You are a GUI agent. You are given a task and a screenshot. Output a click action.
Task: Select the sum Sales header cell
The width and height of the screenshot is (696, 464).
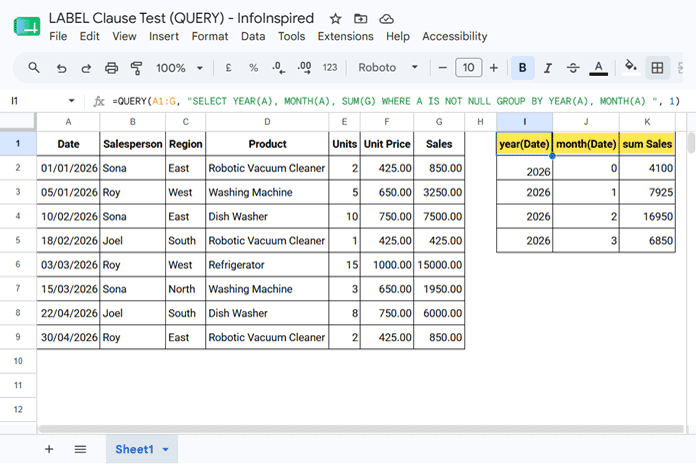(647, 144)
